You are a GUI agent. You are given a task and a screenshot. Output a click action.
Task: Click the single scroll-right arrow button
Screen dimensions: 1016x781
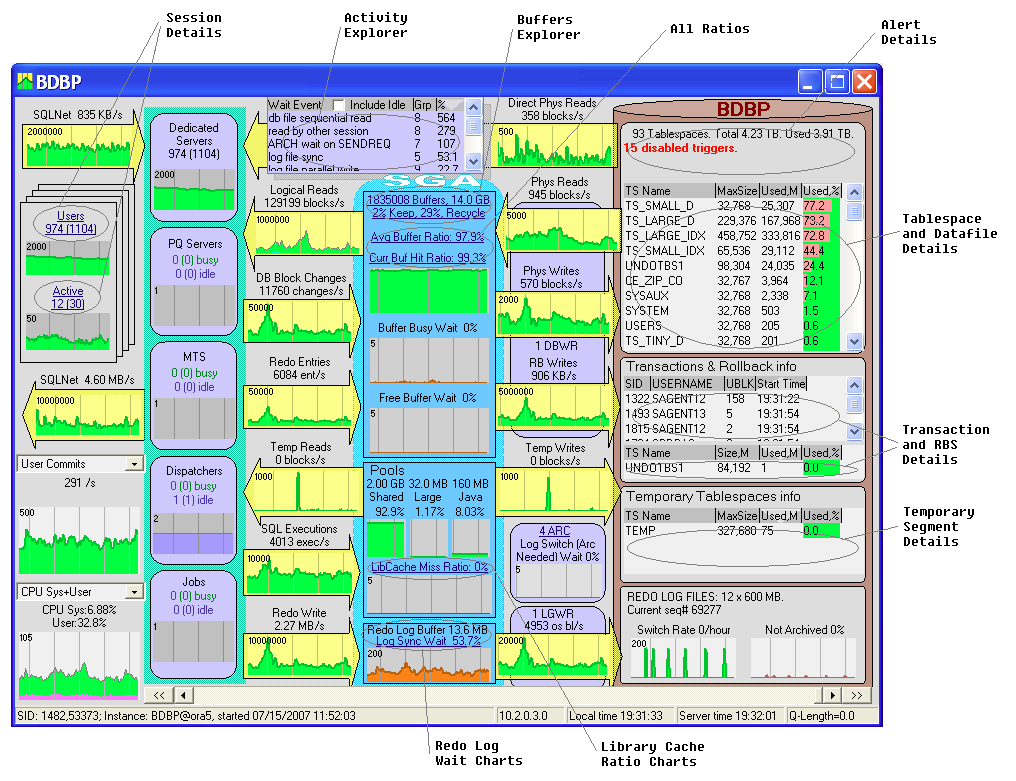(830, 694)
